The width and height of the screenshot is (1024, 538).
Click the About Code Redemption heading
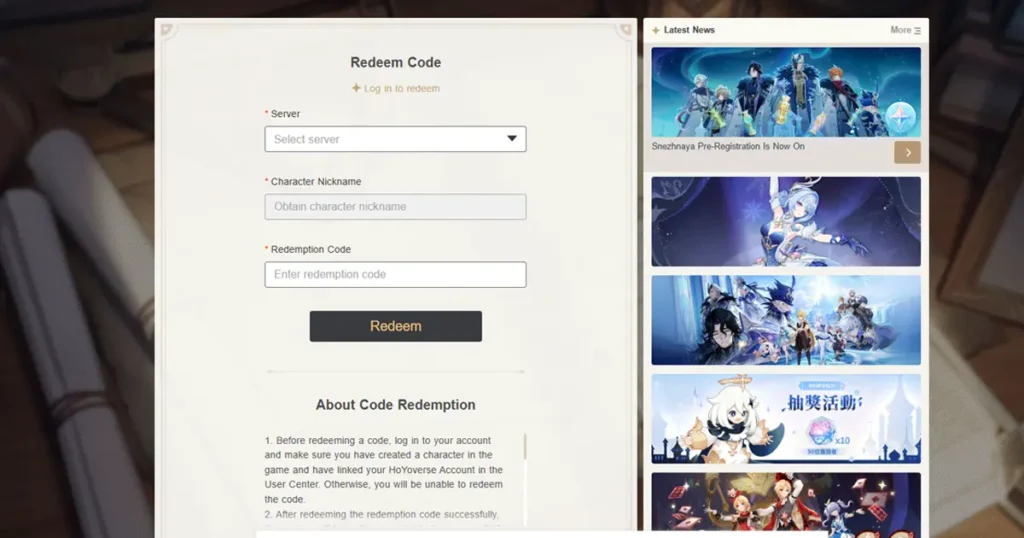click(396, 405)
